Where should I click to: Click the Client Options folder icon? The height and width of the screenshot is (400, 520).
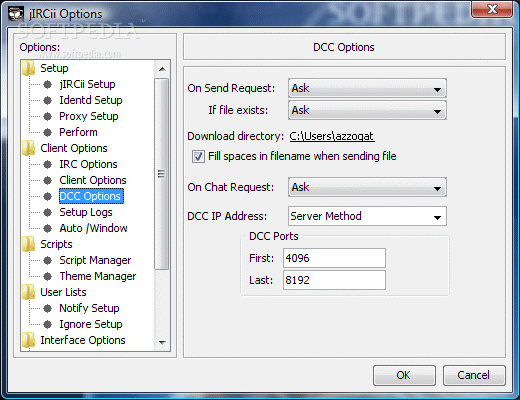(x=28, y=148)
